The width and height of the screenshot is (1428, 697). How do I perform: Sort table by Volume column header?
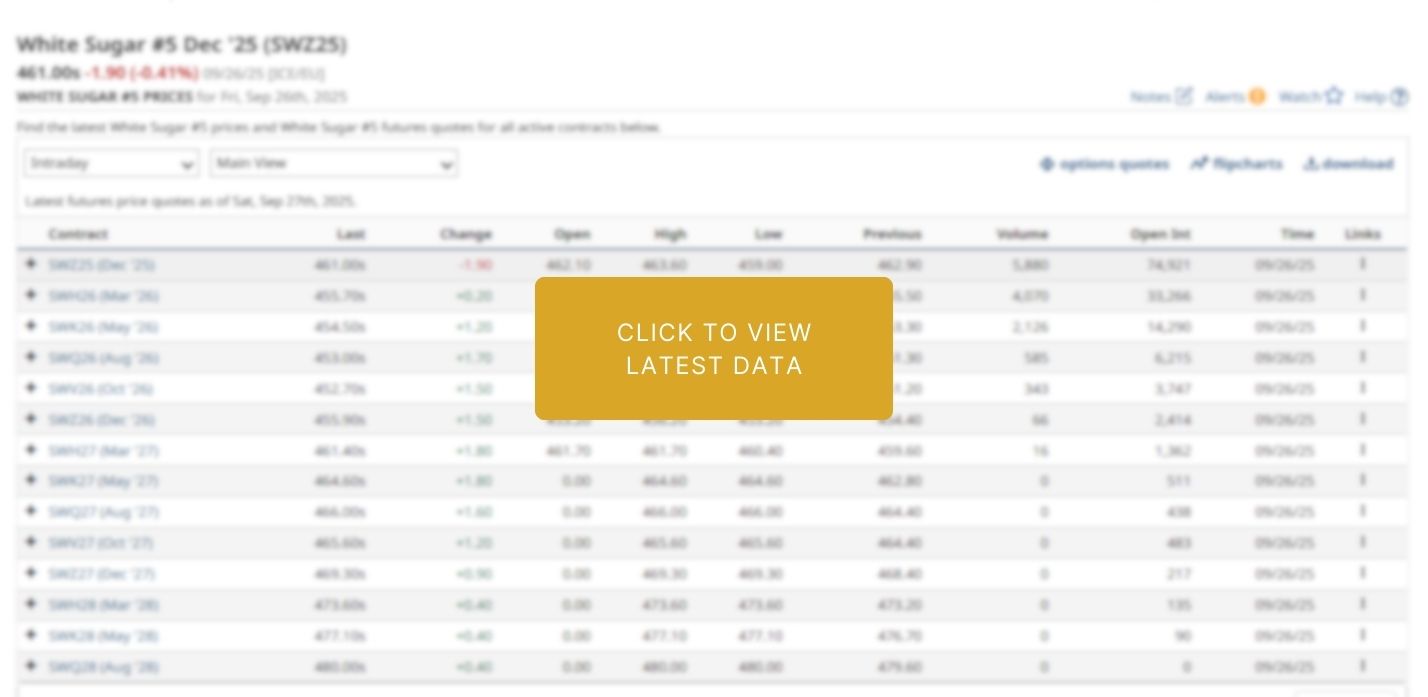click(x=1022, y=234)
